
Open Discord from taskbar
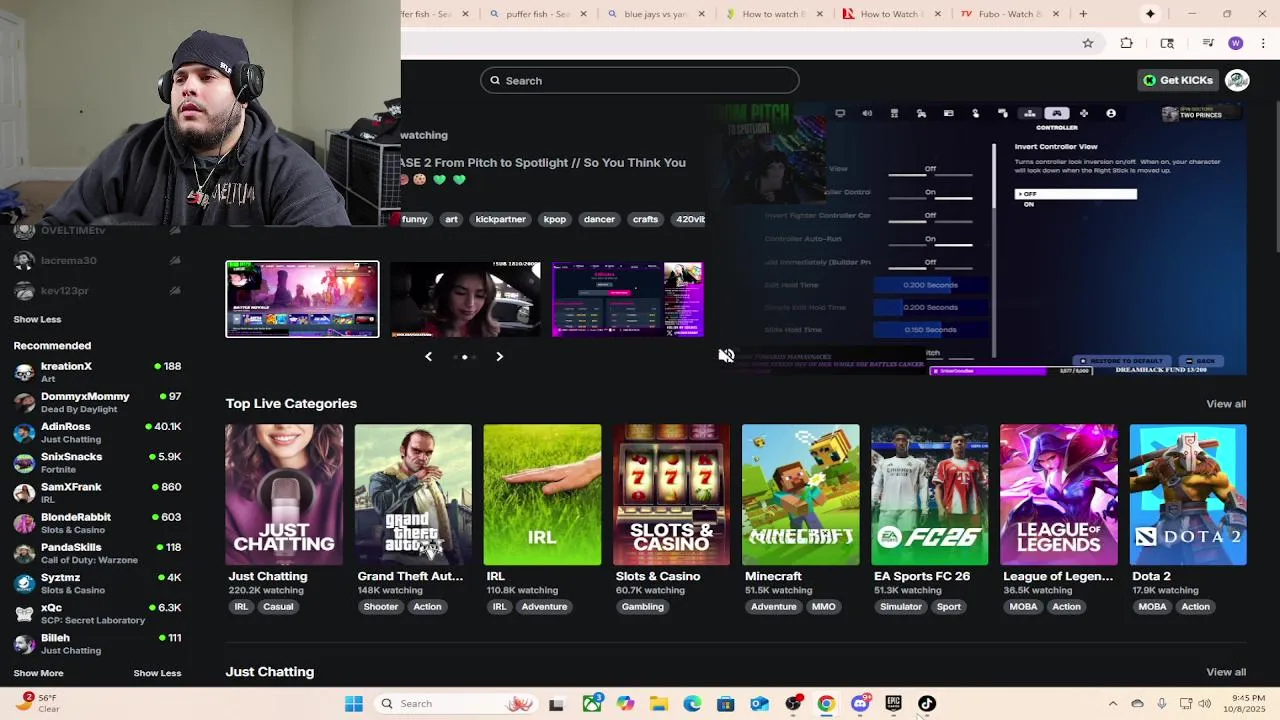pos(860,704)
